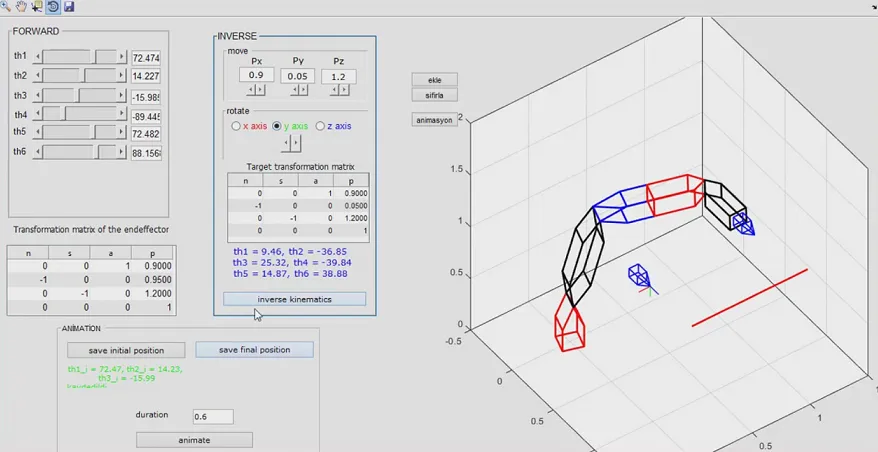Decrease Py with its left arrow
Image resolution: width=878 pixels, height=452 pixels.
tap(294, 90)
